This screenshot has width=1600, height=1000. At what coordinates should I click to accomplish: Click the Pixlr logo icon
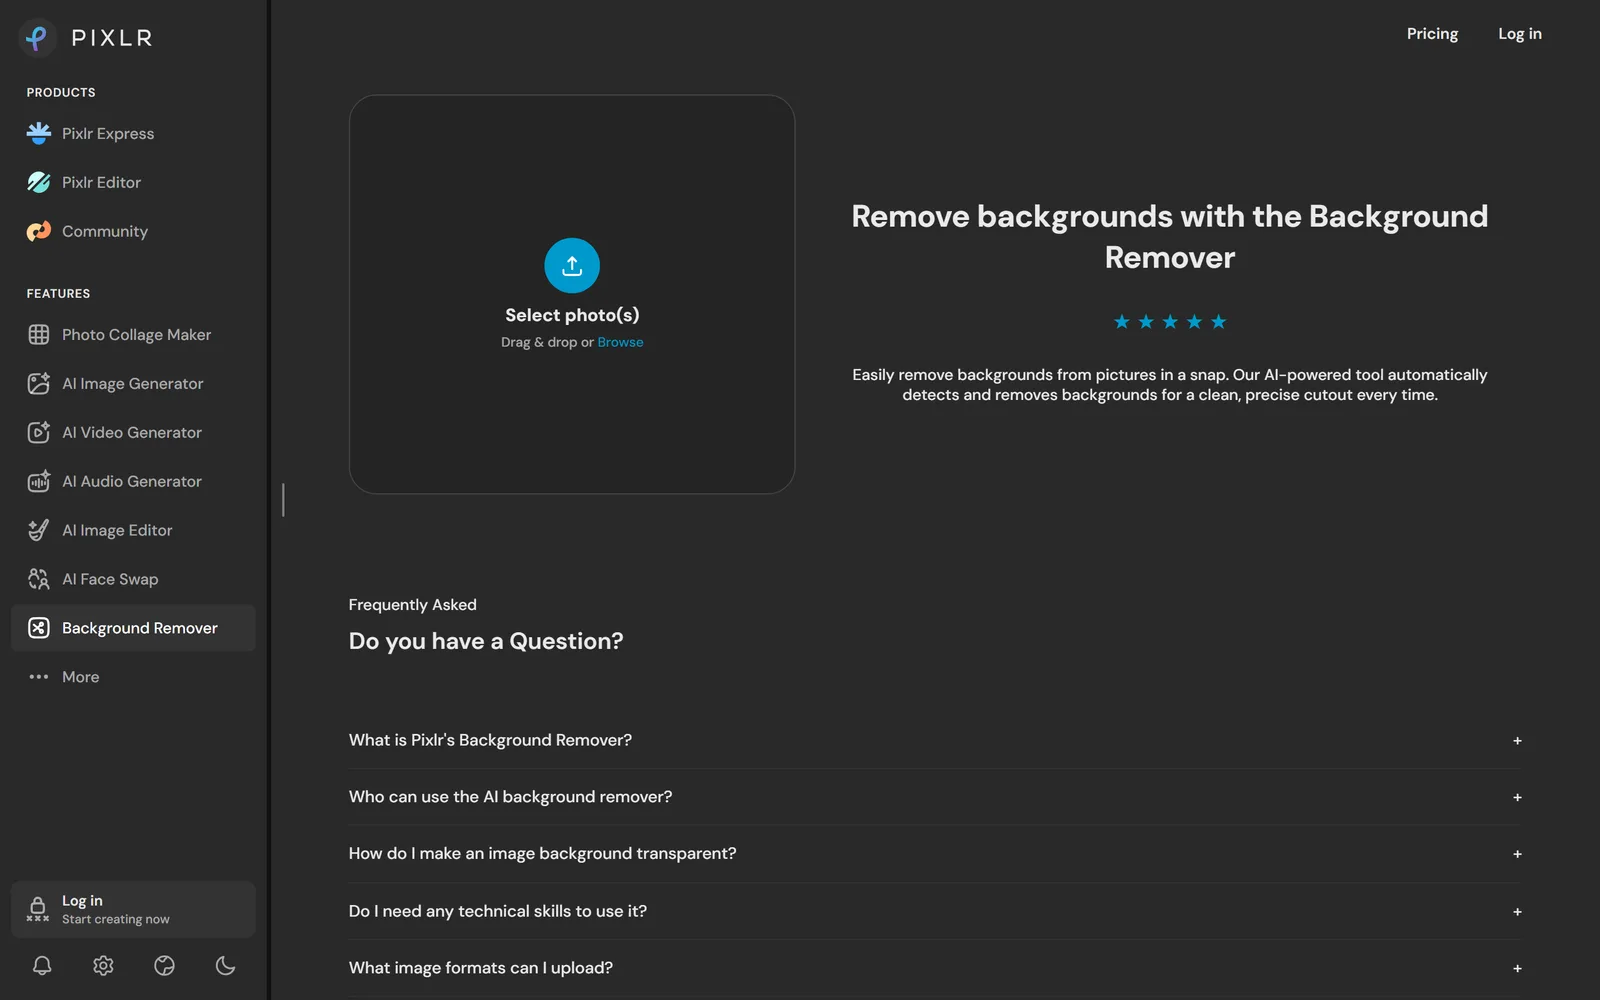(37, 38)
